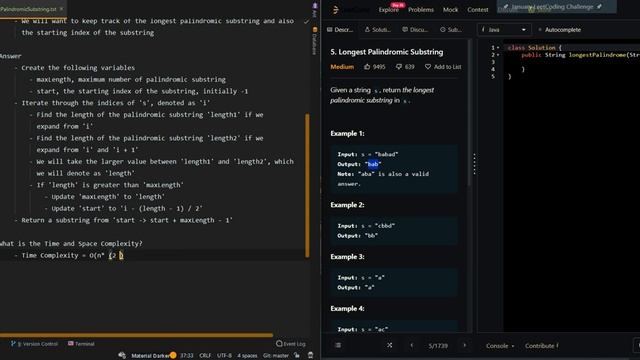Image resolution: width=640 pixels, height=360 pixels.
Task: Click the IDE editor vertical scrollbar
Action: click(x=307, y=186)
